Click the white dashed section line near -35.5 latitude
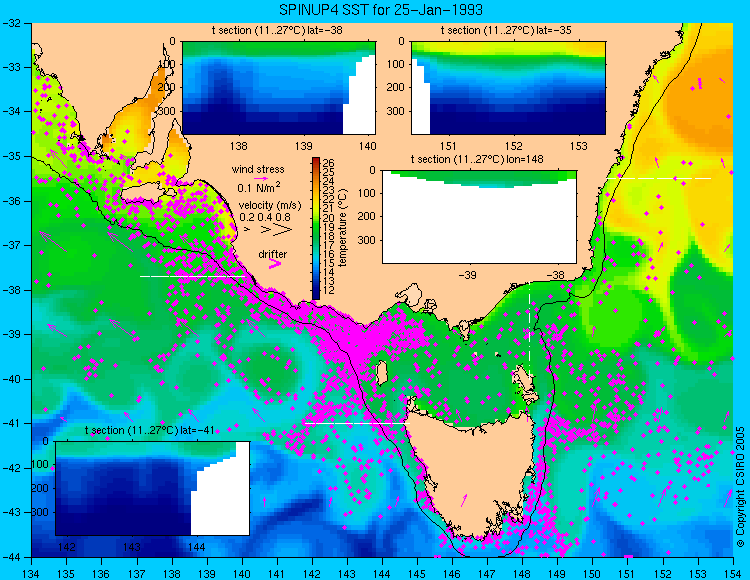Viewport: 750px width, 580px height. [x=660, y=178]
